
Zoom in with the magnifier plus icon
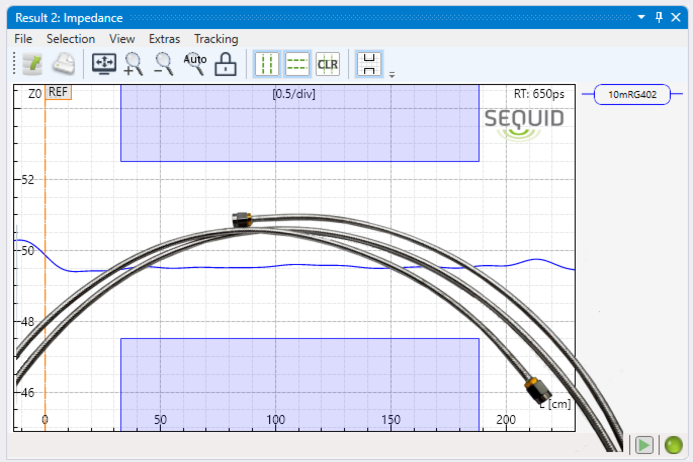click(133, 64)
